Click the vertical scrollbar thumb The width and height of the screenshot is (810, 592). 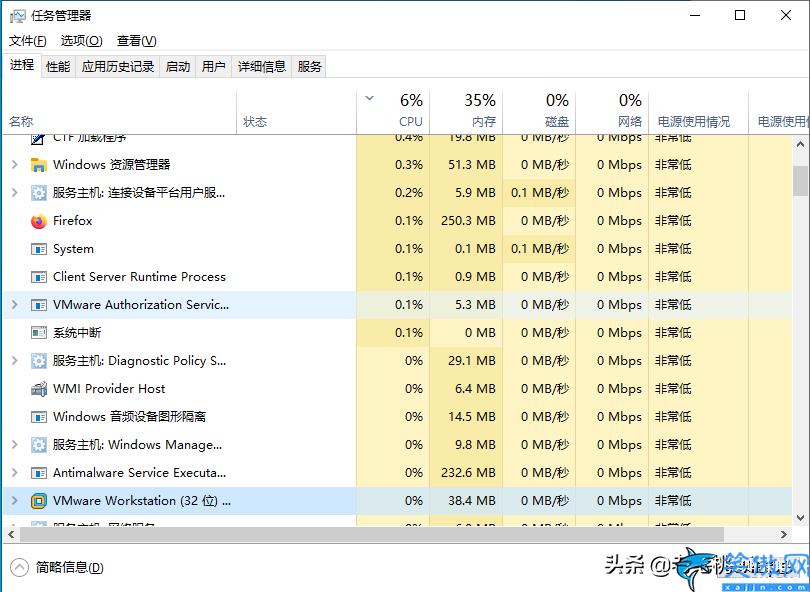(800, 181)
